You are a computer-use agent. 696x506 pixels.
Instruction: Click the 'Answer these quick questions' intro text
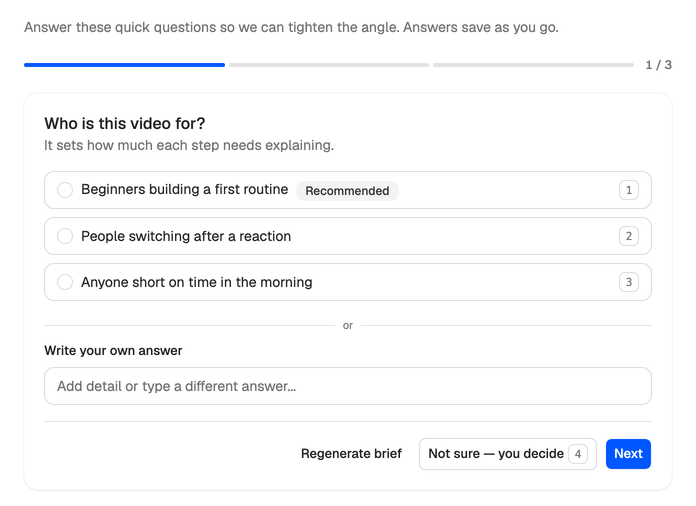[x=291, y=28]
